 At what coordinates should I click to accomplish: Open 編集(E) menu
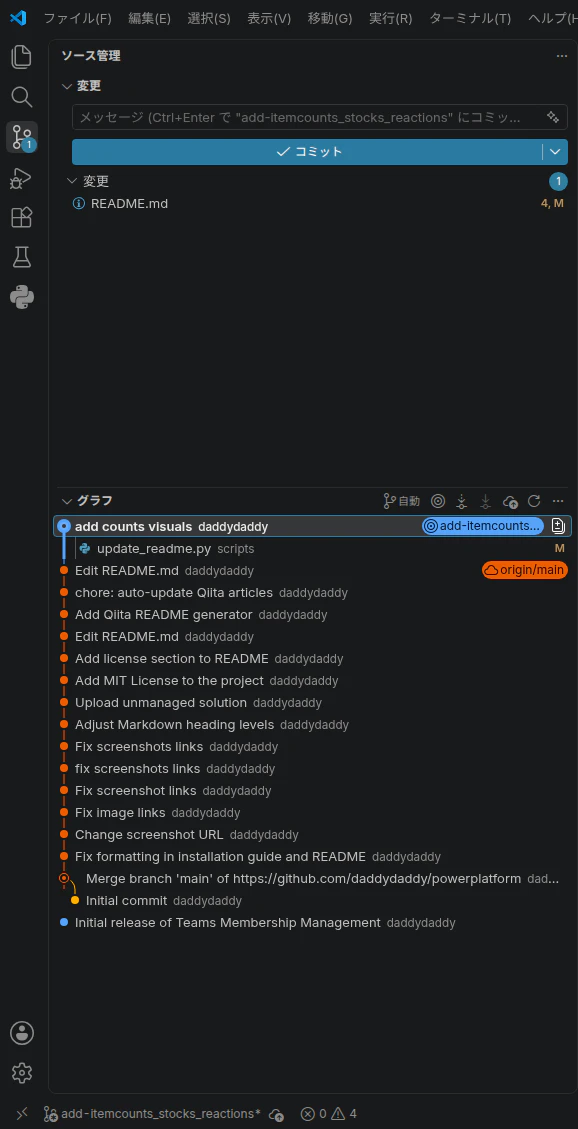[x=150, y=18]
